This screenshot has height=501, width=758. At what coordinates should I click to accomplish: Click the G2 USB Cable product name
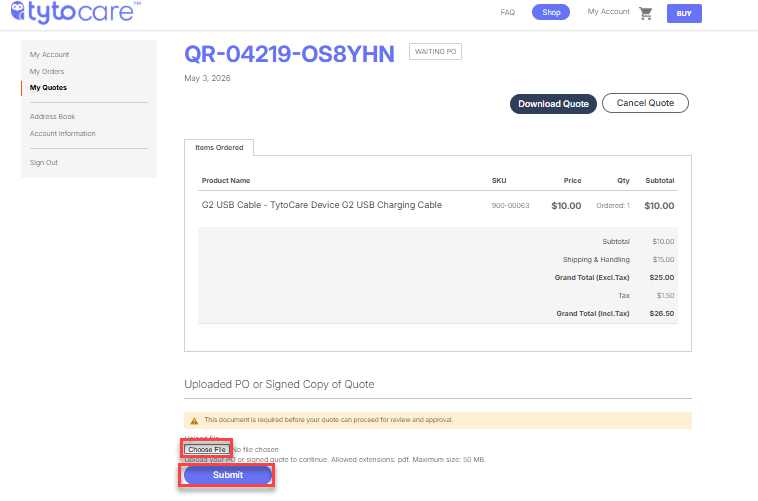(x=321, y=205)
